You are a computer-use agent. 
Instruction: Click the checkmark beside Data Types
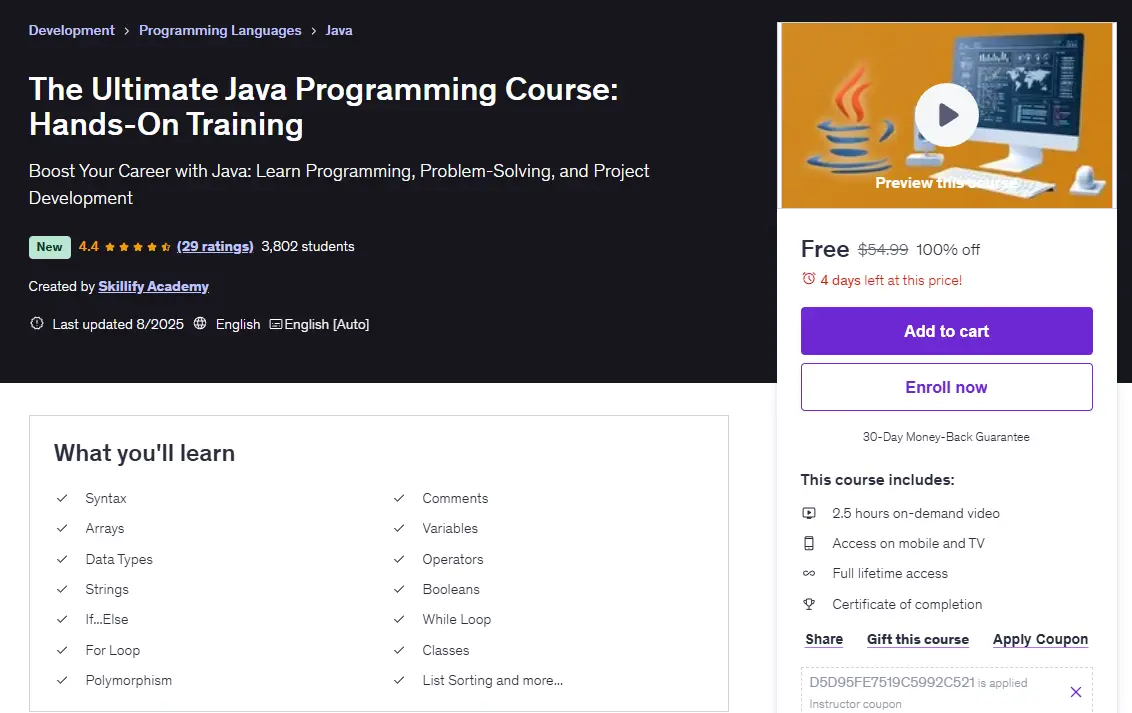click(x=62, y=559)
